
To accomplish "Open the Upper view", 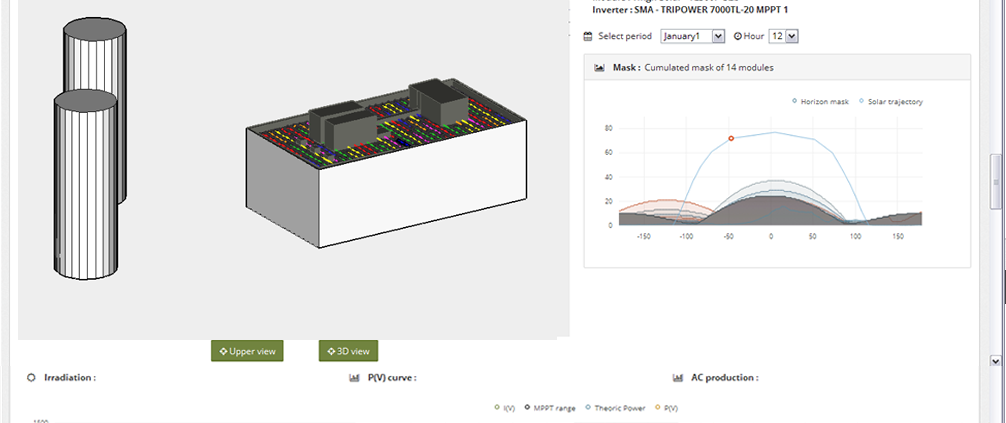I will 247,351.
